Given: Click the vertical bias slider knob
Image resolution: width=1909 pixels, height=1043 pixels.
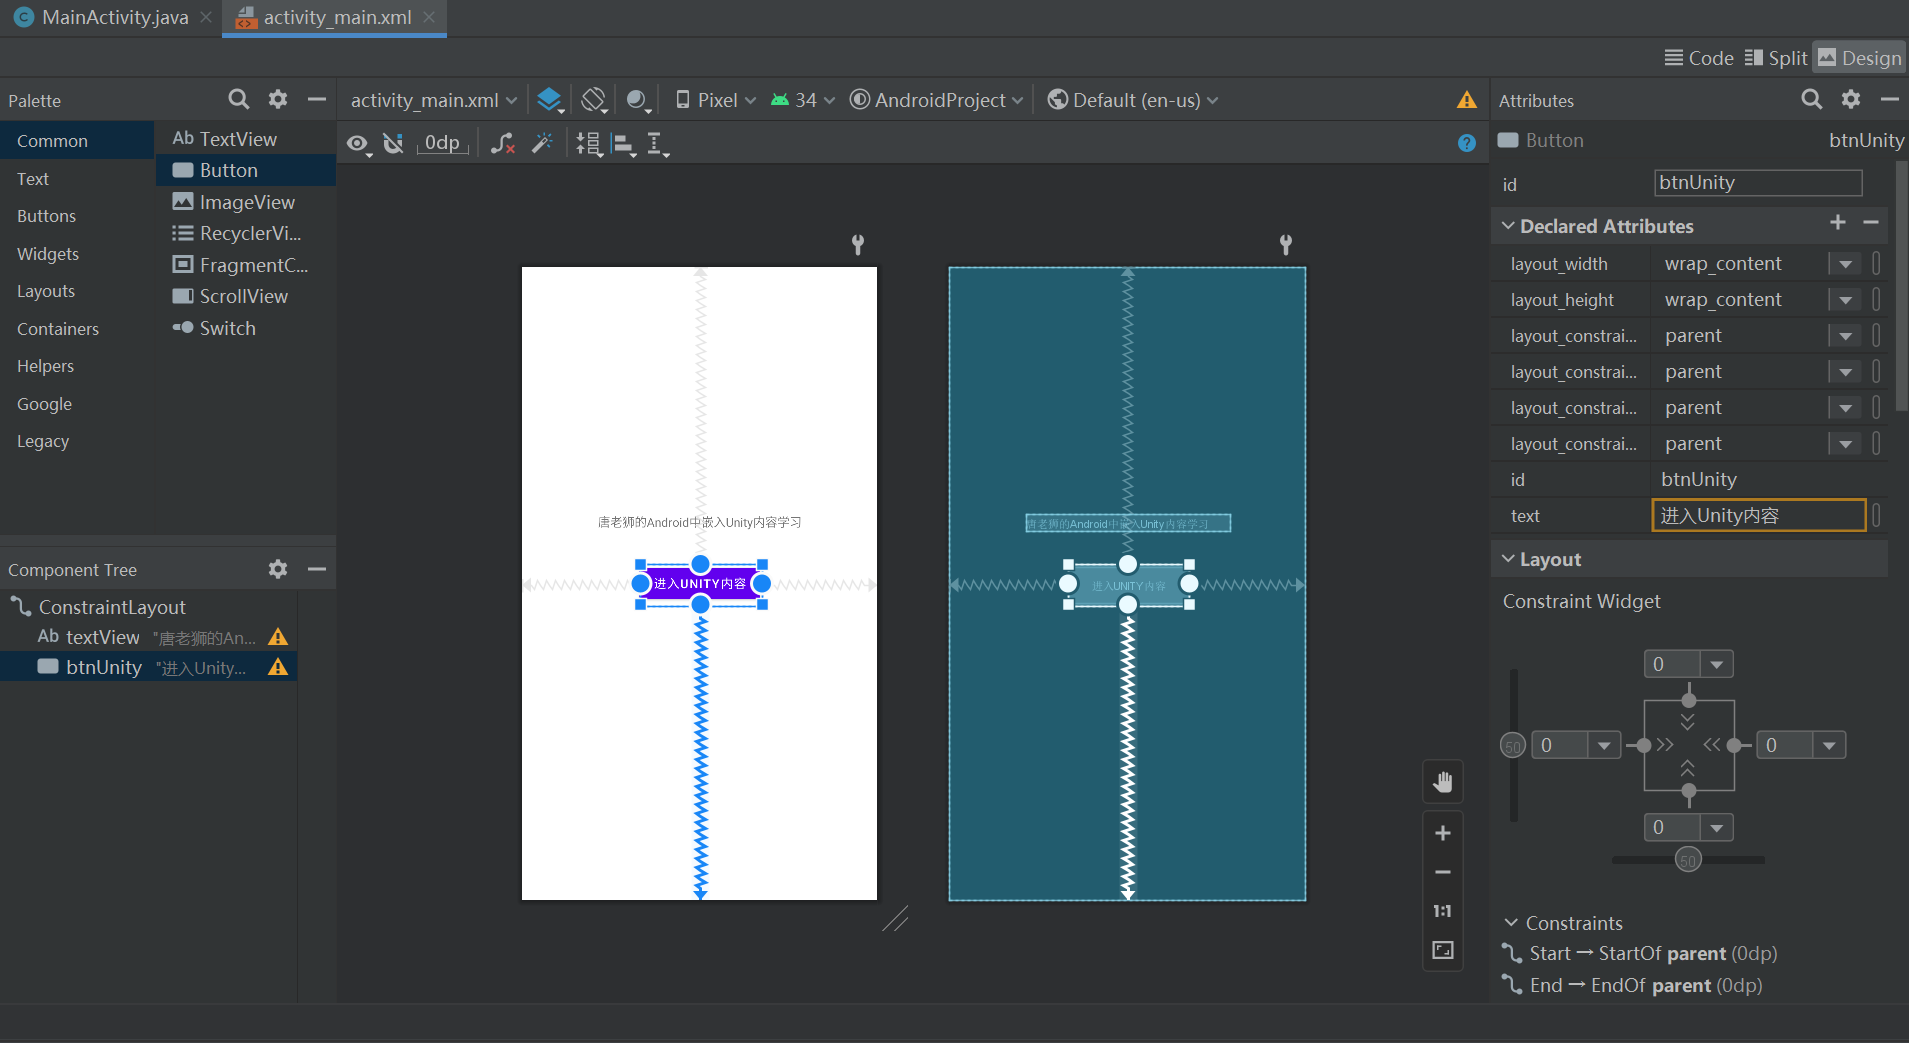Looking at the screenshot, I should point(1513,745).
